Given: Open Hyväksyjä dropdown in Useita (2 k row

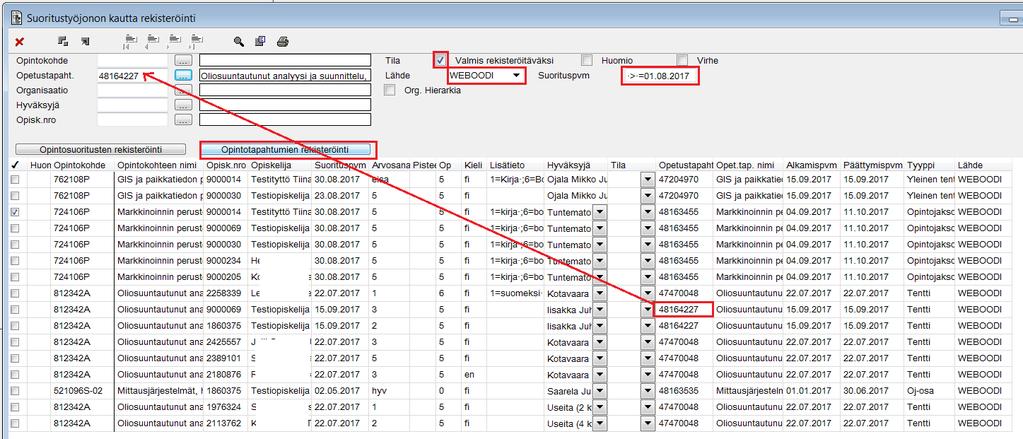Looking at the screenshot, I should [600, 407].
